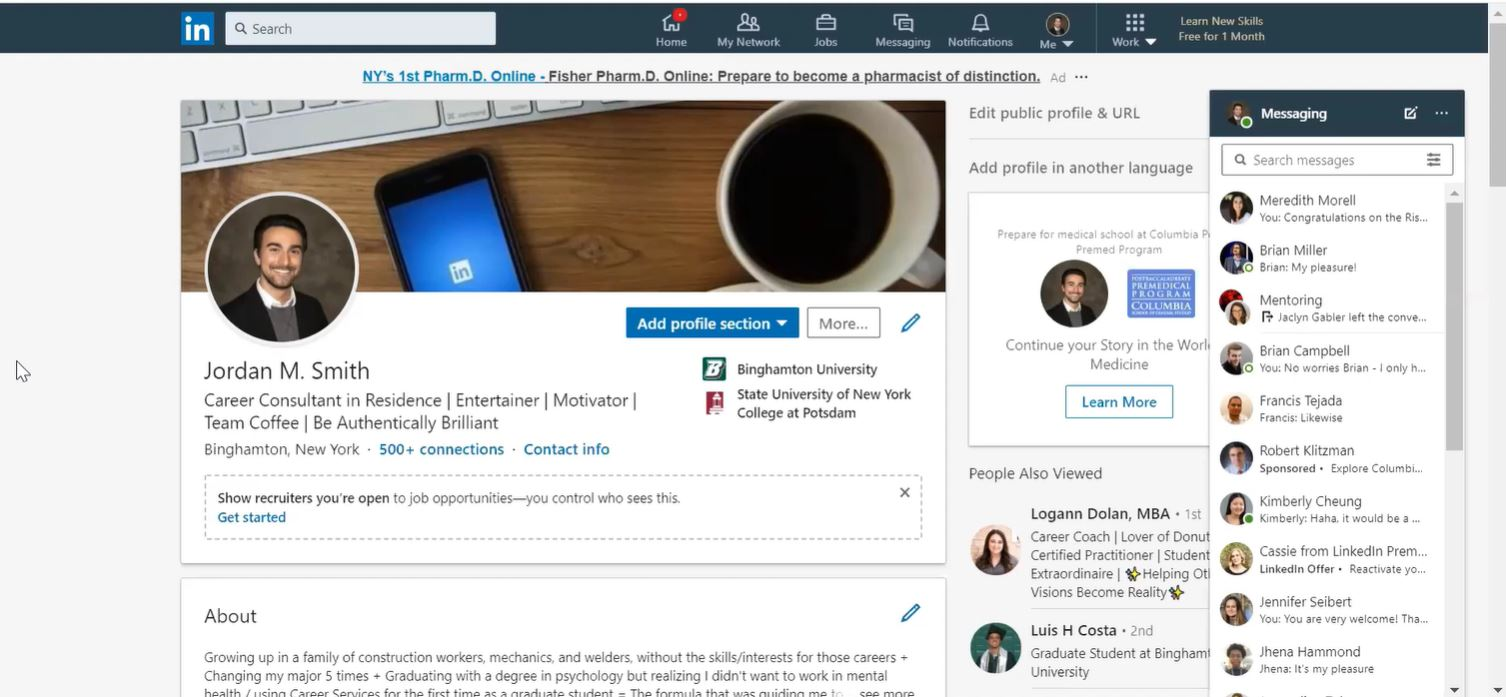Edit the About section pencil icon
The height and width of the screenshot is (697, 1506).
[910, 613]
